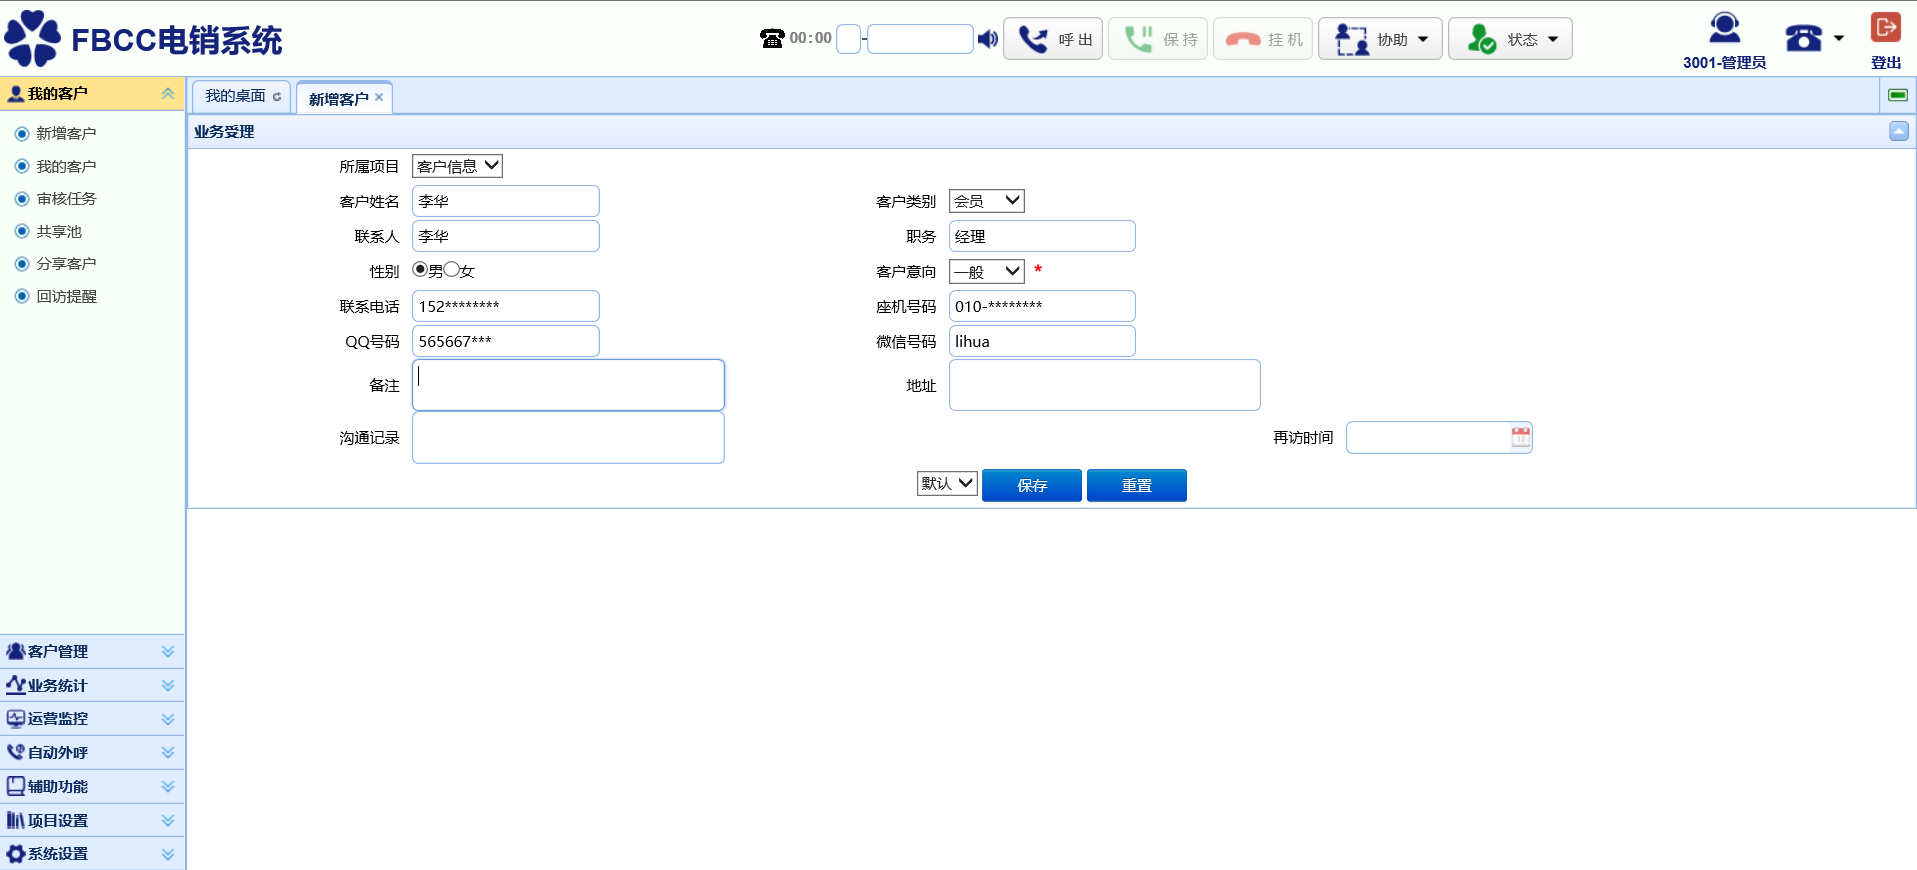The image size is (1917, 870).
Task: Open 回访提醒 in the sidebar
Action: pos(66,296)
